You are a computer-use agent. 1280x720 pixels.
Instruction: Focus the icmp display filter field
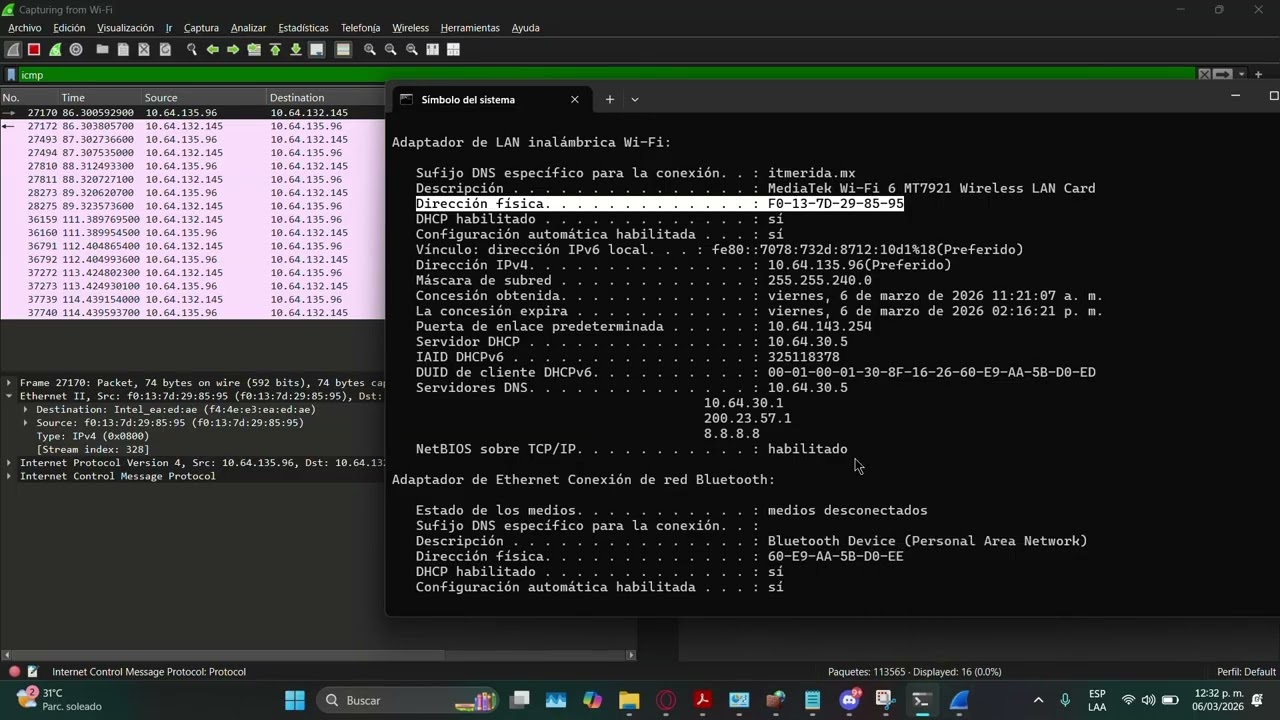pos(607,75)
